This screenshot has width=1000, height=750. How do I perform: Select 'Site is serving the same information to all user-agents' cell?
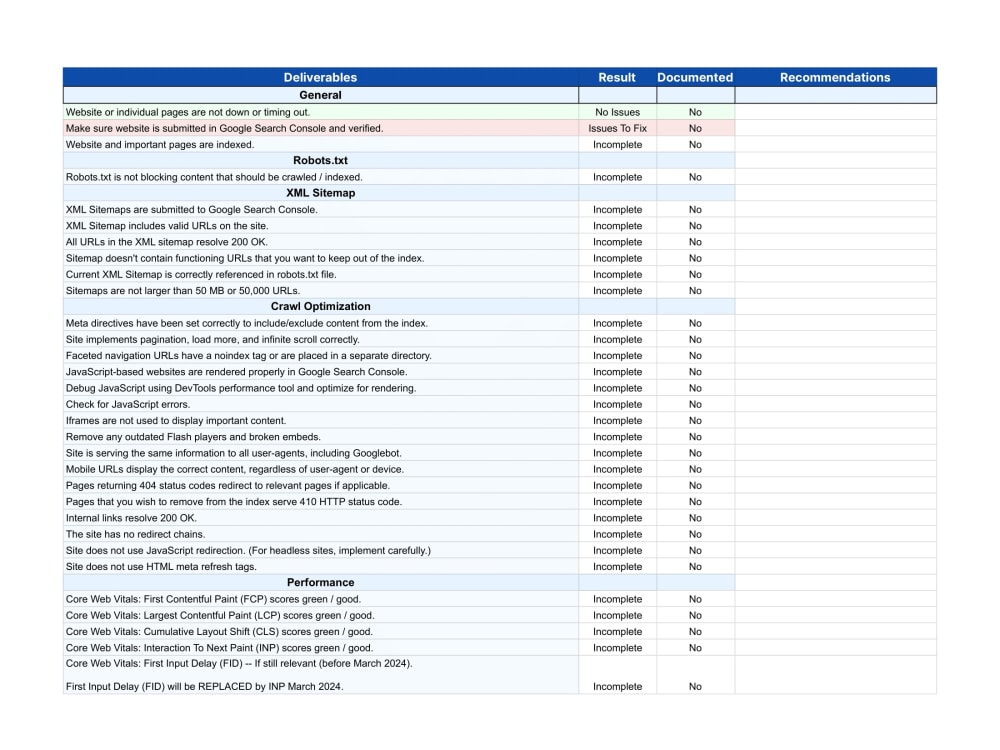320,453
